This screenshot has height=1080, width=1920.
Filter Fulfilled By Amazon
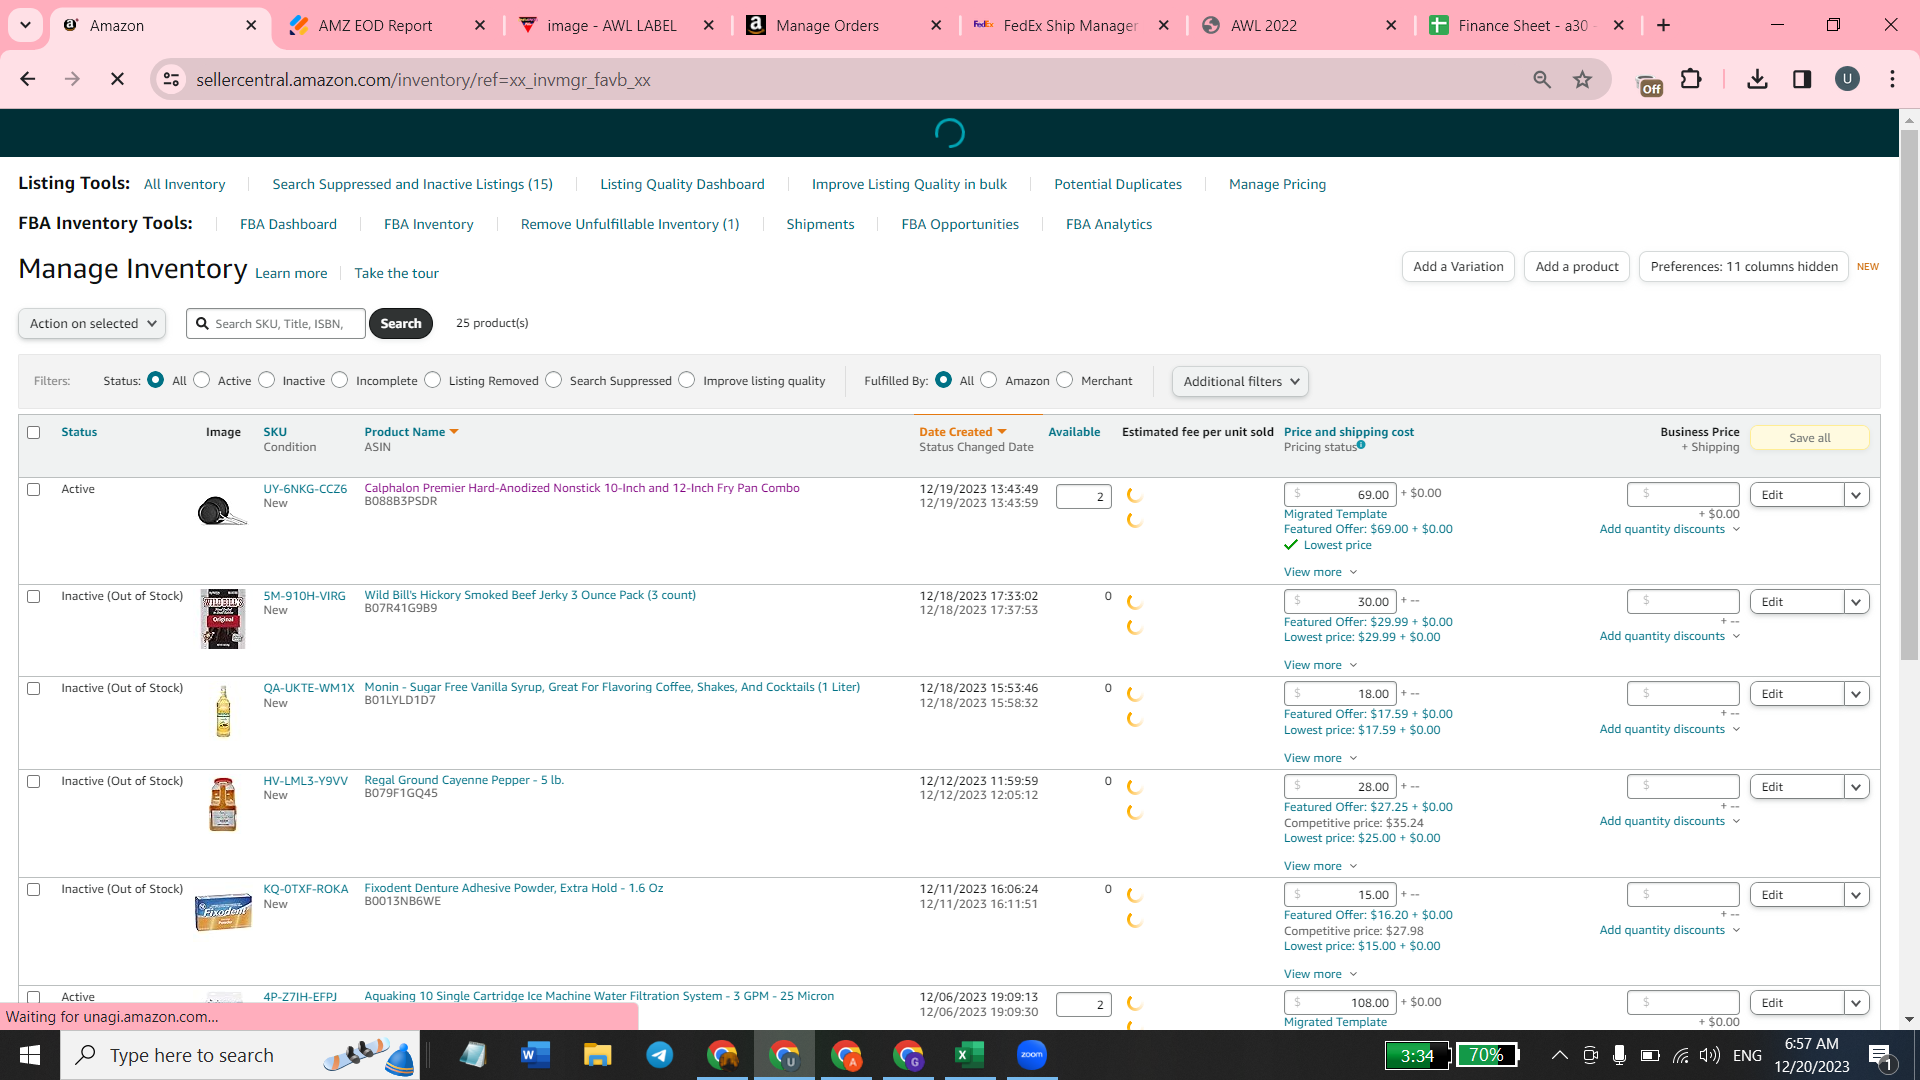click(989, 380)
